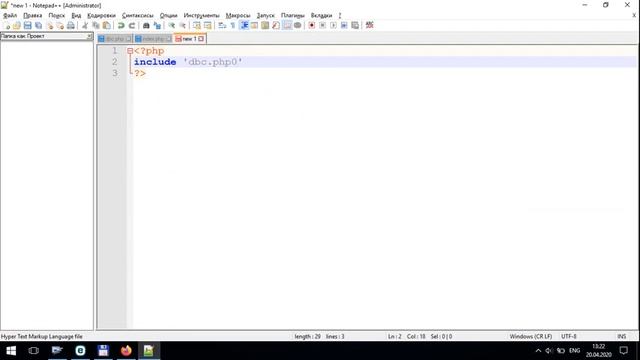
Task: Show hidden system tray icons
Action: pyautogui.click(x=538, y=351)
